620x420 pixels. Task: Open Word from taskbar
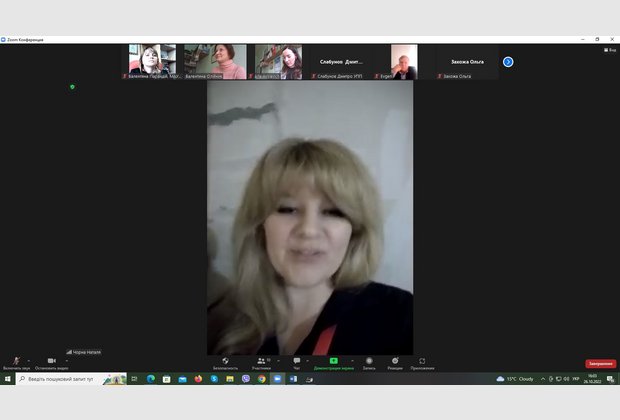coord(293,379)
